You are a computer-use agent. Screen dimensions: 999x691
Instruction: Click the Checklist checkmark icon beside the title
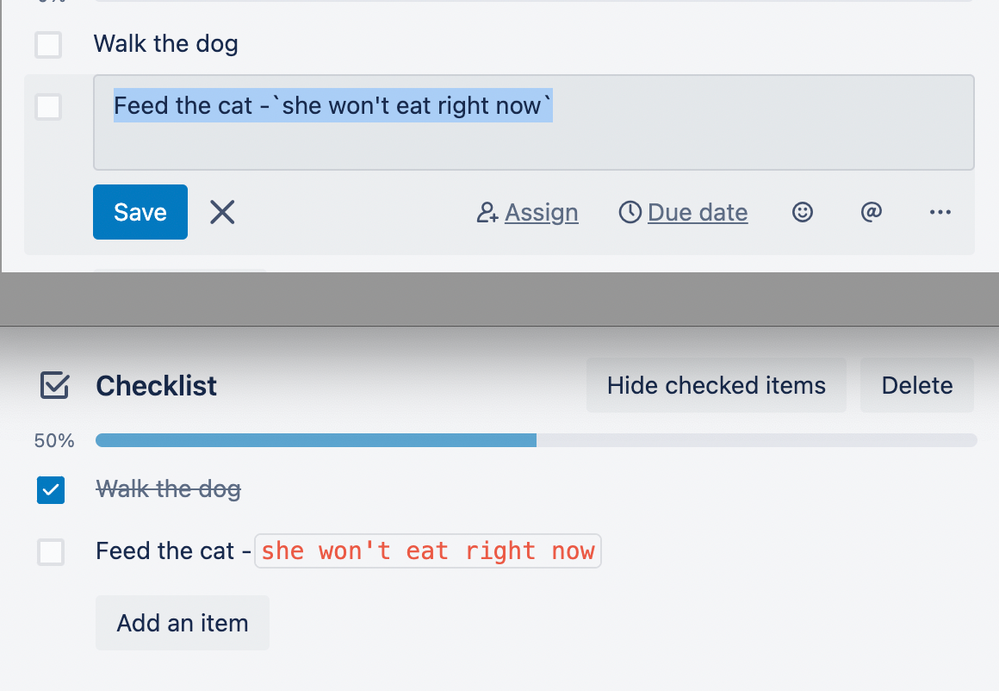[x=54, y=385]
